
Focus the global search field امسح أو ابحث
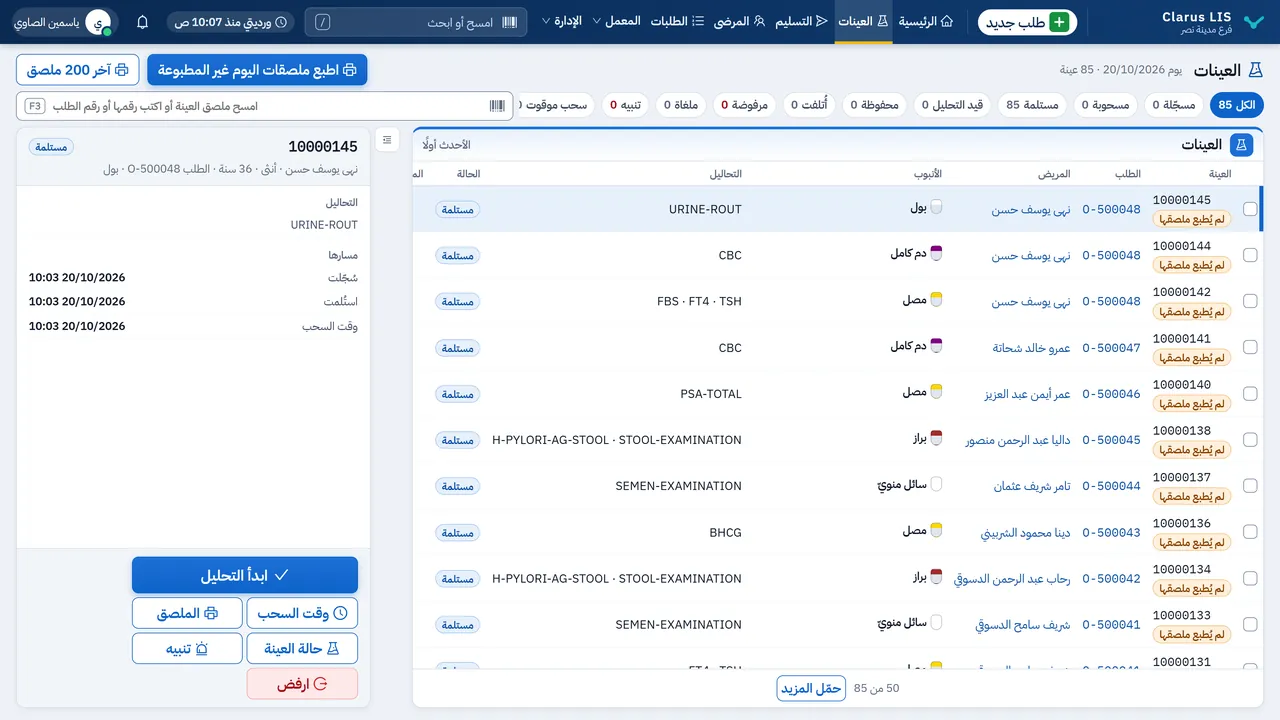pos(416,22)
